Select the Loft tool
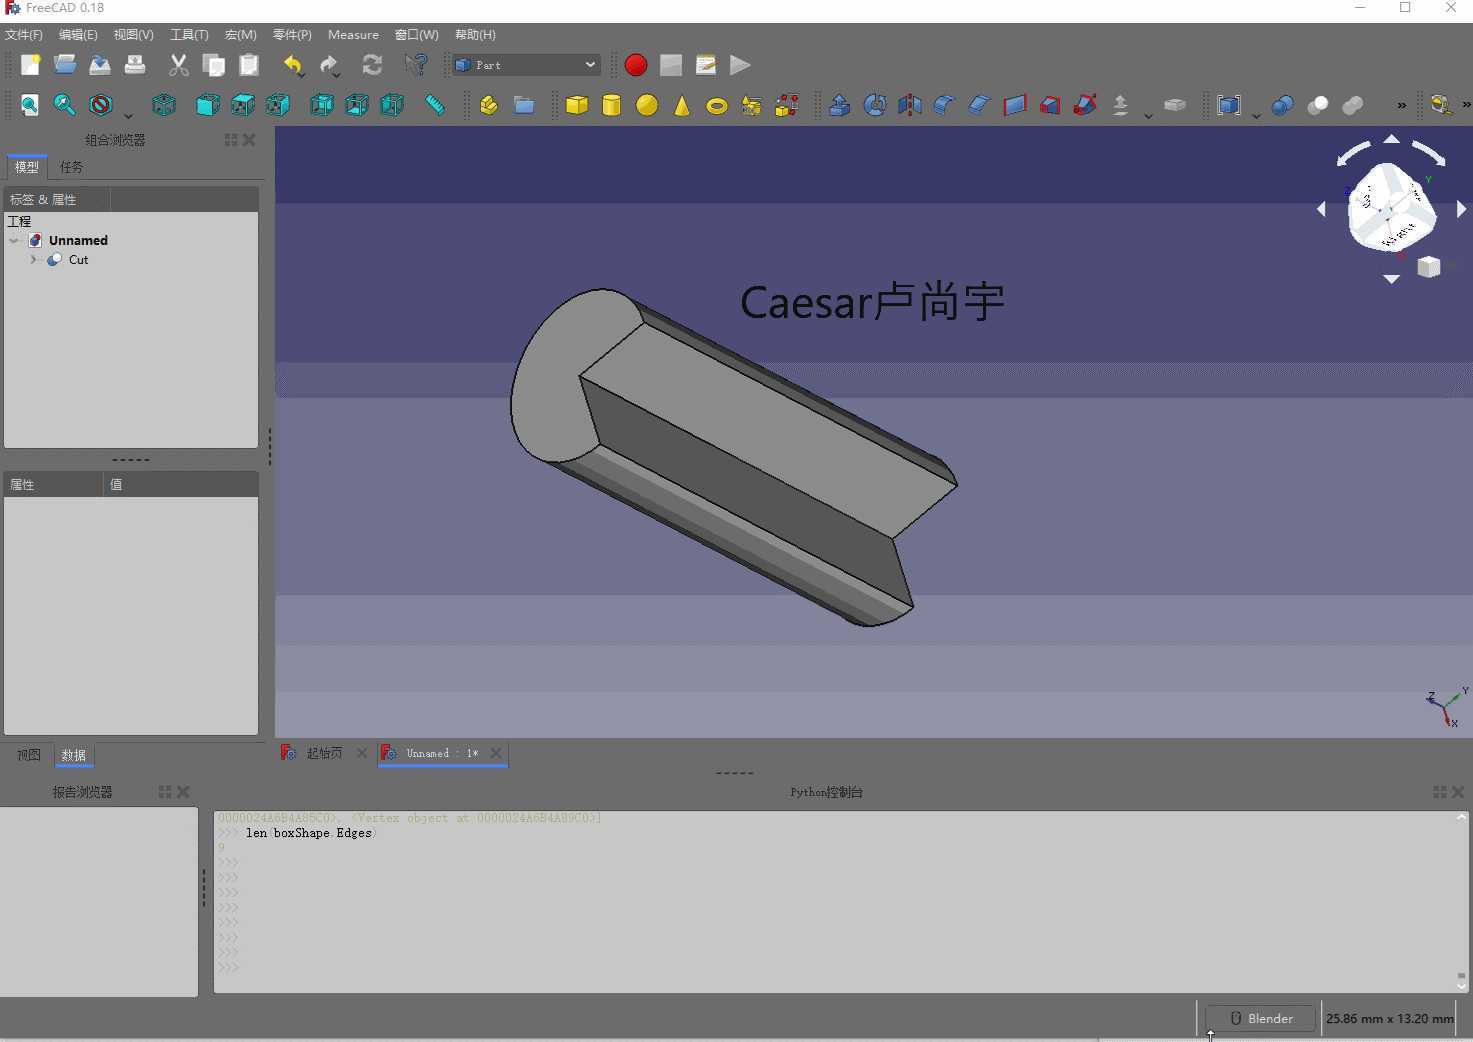This screenshot has width=1473, height=1042. [x=1050, y=105]
